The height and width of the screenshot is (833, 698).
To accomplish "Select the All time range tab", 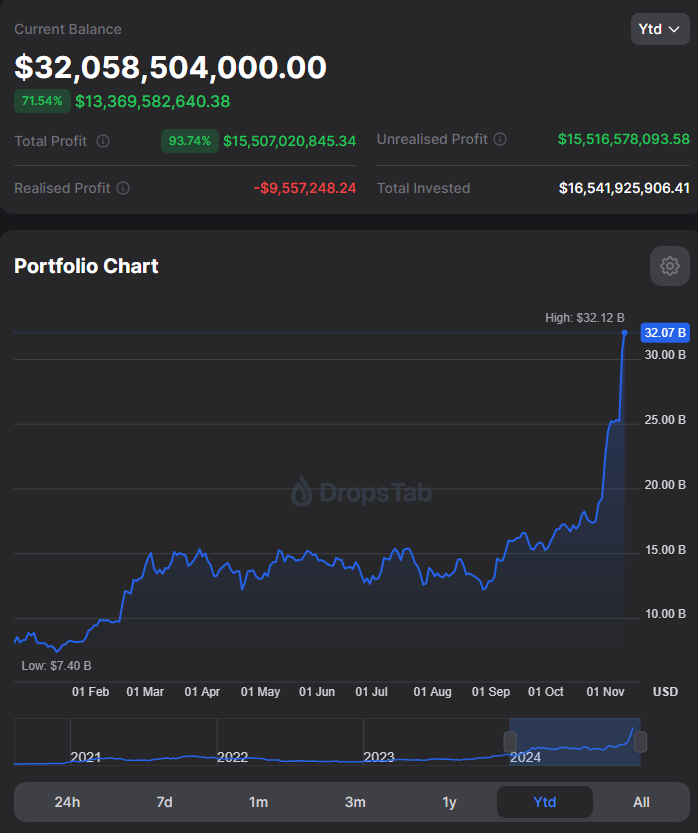I will click(x=641, y=802).
